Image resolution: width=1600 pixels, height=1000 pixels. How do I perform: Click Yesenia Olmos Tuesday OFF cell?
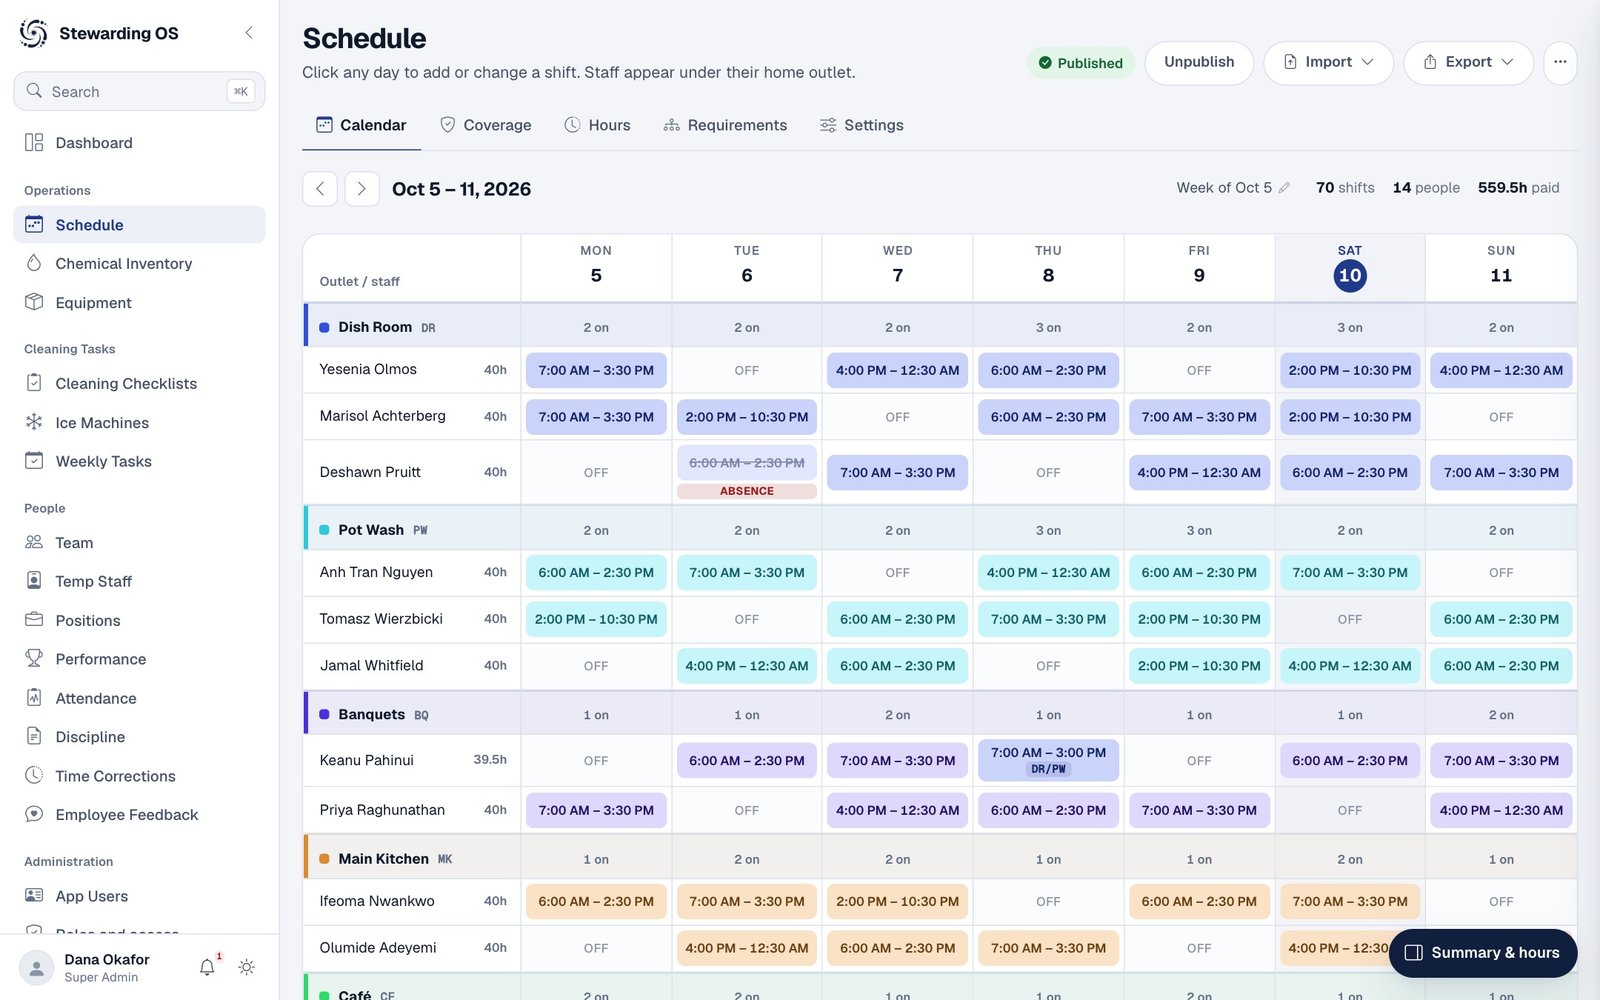tap(747, 370)
